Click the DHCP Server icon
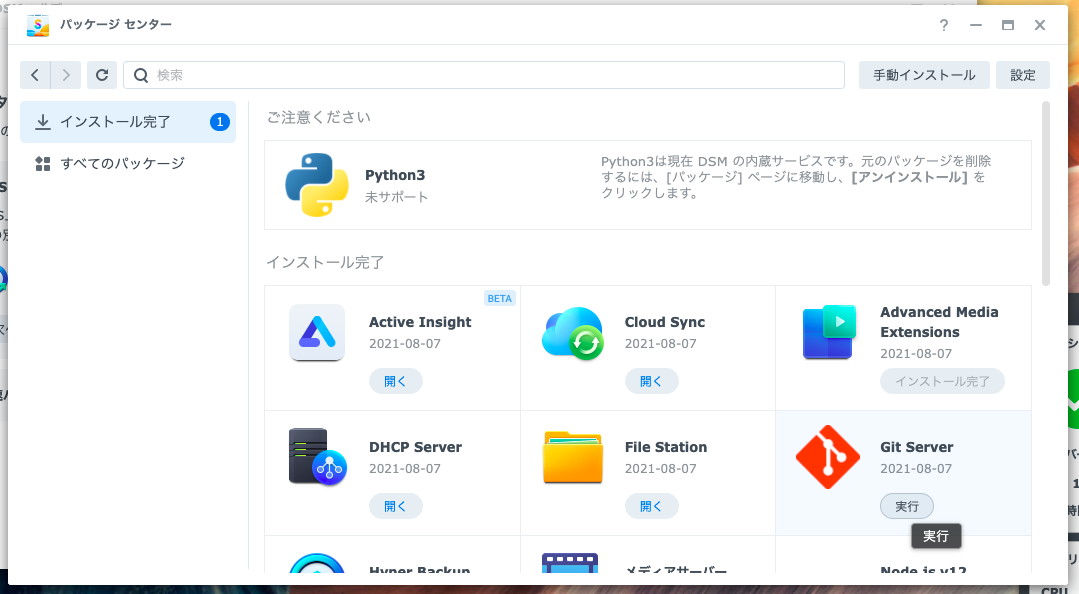This screenshot has height=594, width=1079. pyautogui.click(x=317, y=457)
